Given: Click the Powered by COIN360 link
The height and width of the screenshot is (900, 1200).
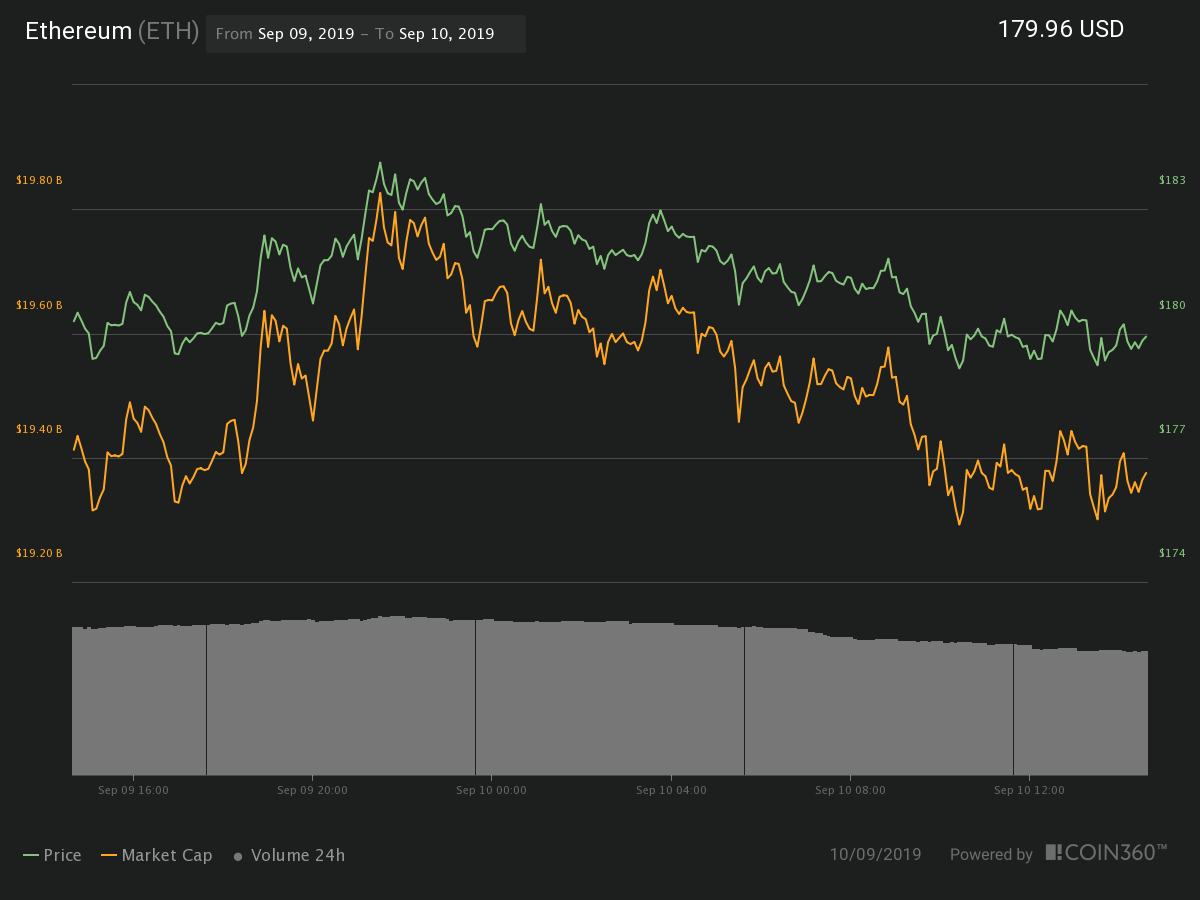Looking at the screenshot, I should (1059, 853).
